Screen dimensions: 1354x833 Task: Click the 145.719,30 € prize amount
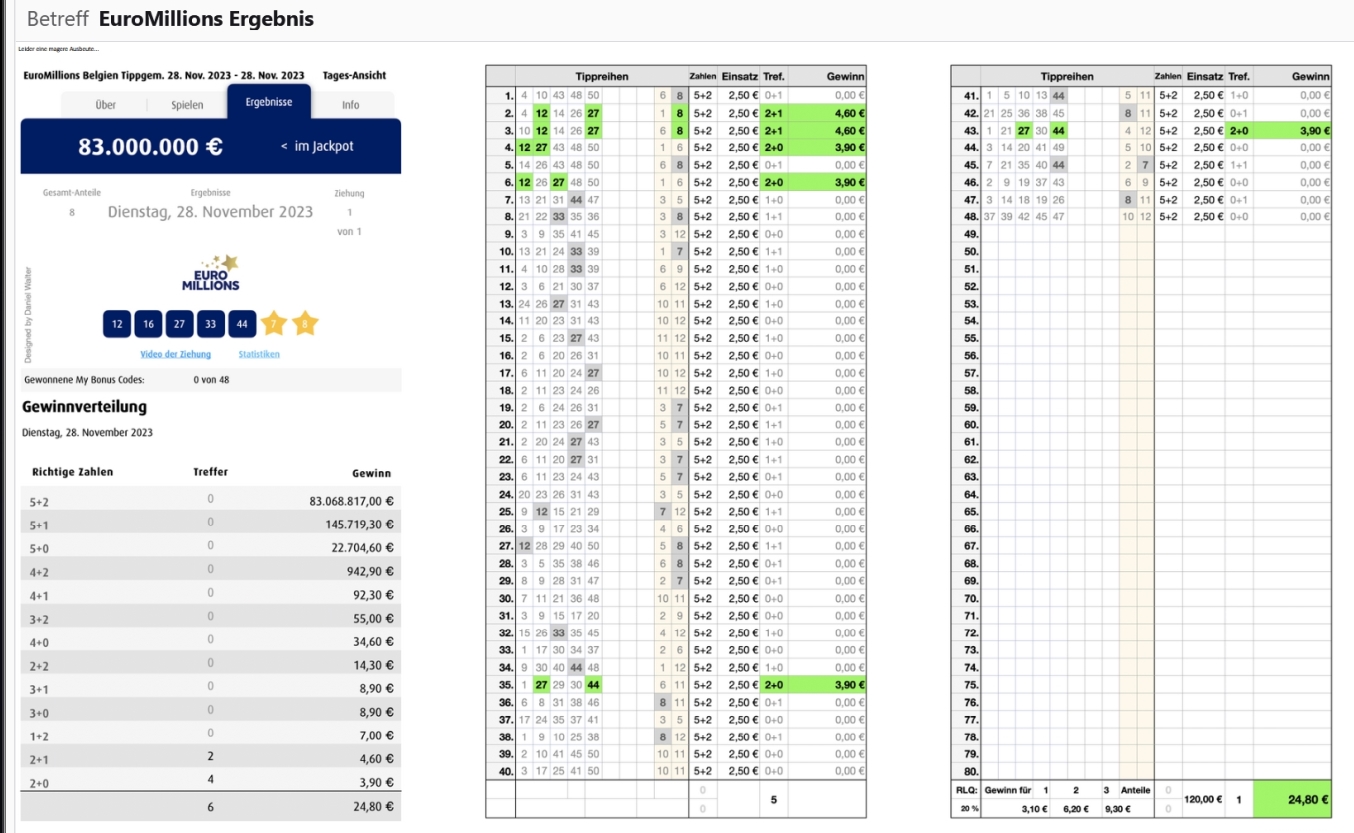360,524
